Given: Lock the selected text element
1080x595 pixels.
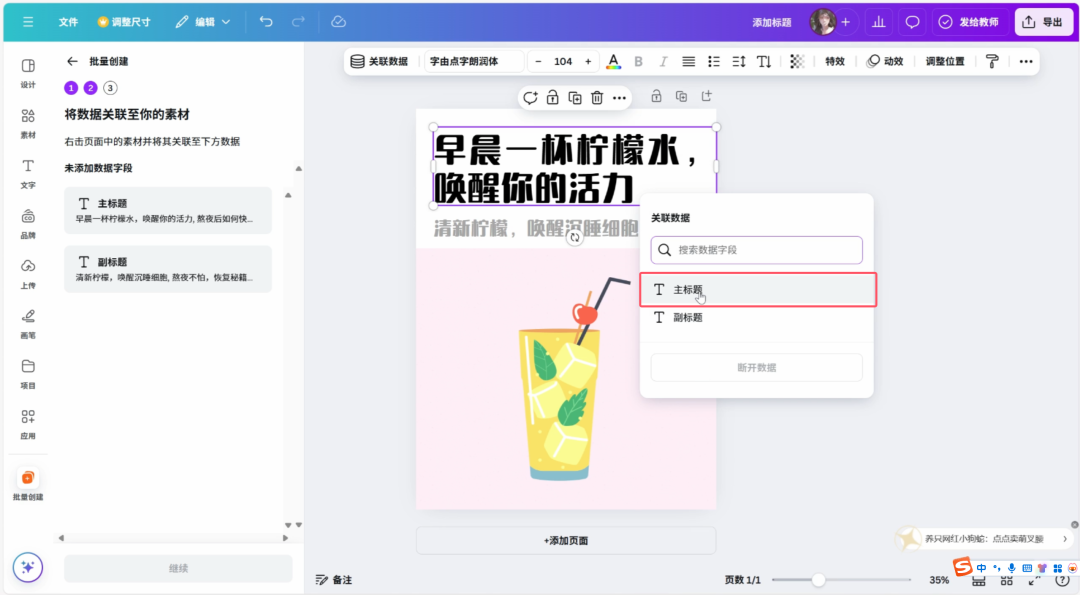Looking at the screenshot, I should (x=552, y=97).
